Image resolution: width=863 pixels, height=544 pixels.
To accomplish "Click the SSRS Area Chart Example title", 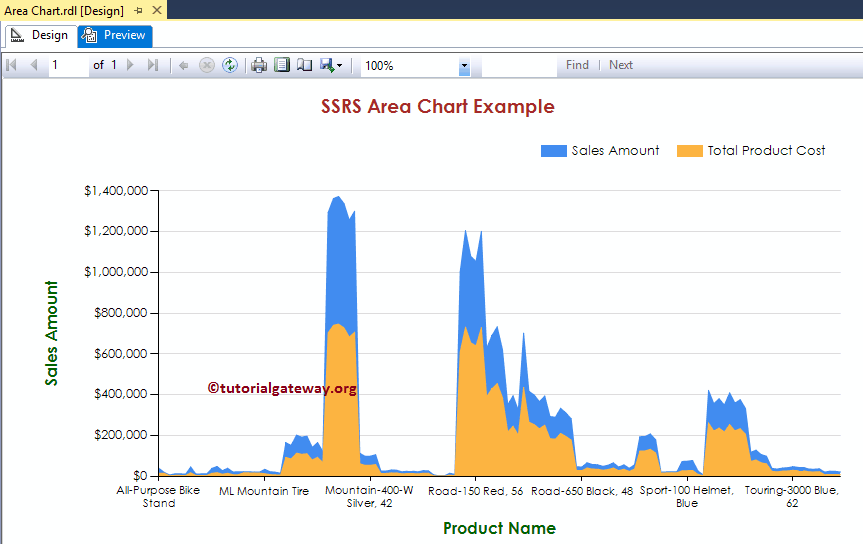I will [438, 106].
